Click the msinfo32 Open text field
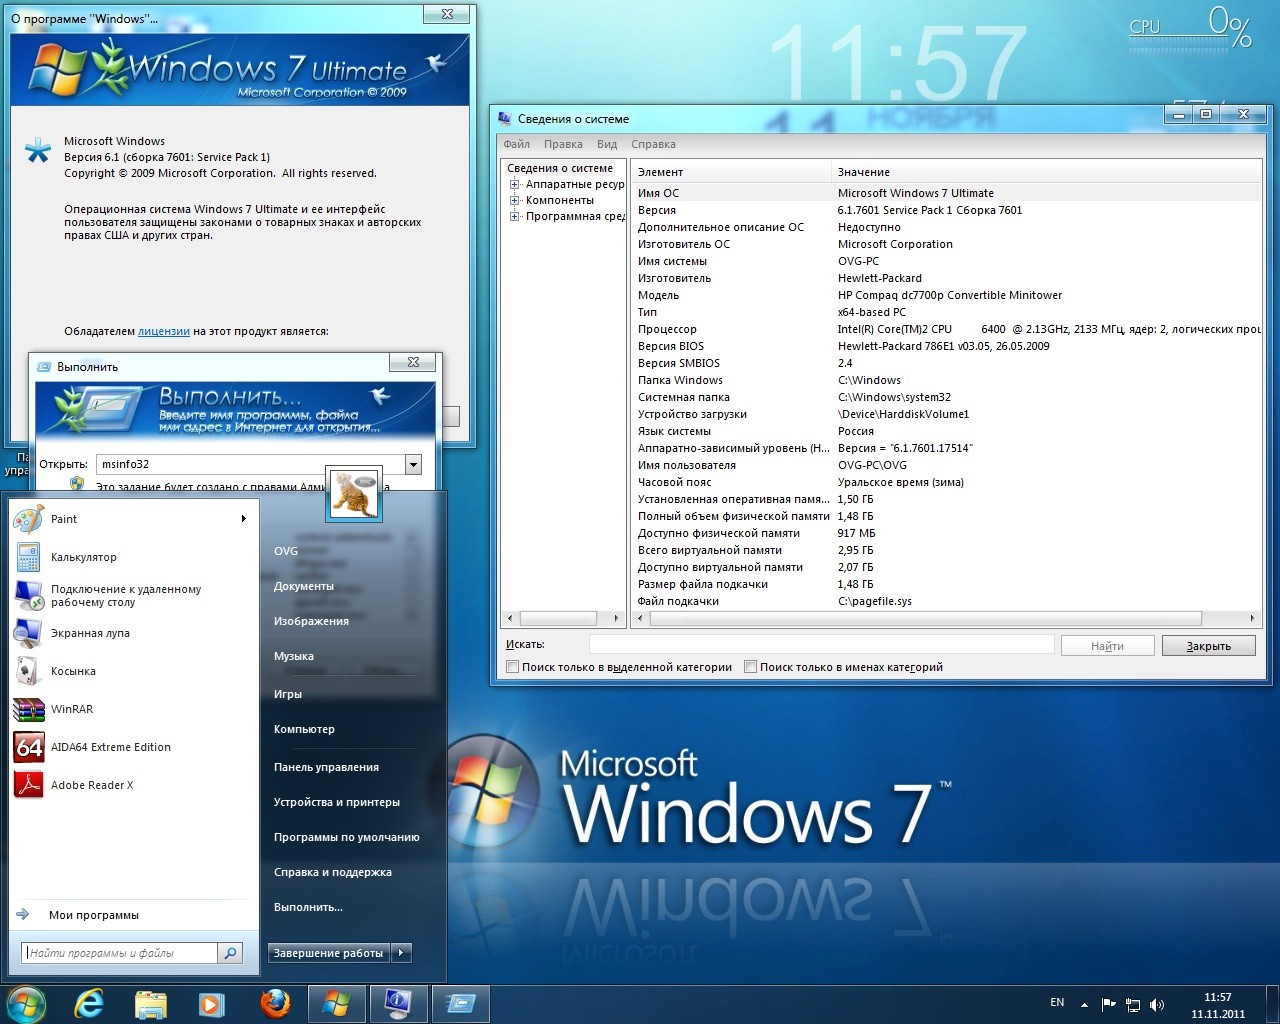This screenshot has height=1024, width=1280. pos(251,464)
